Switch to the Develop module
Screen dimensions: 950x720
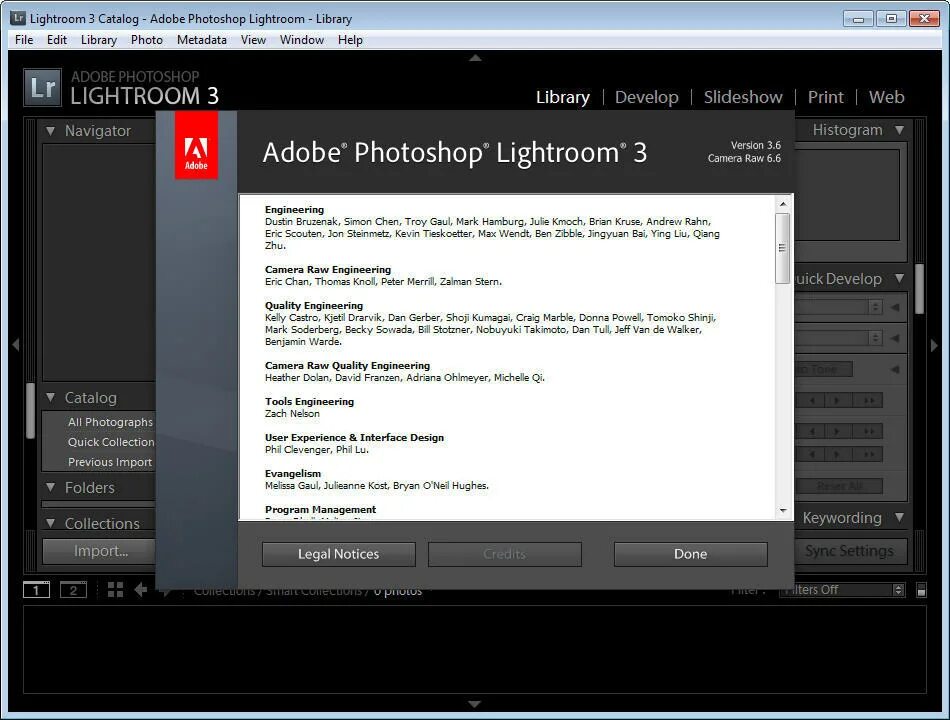[646, 97]
